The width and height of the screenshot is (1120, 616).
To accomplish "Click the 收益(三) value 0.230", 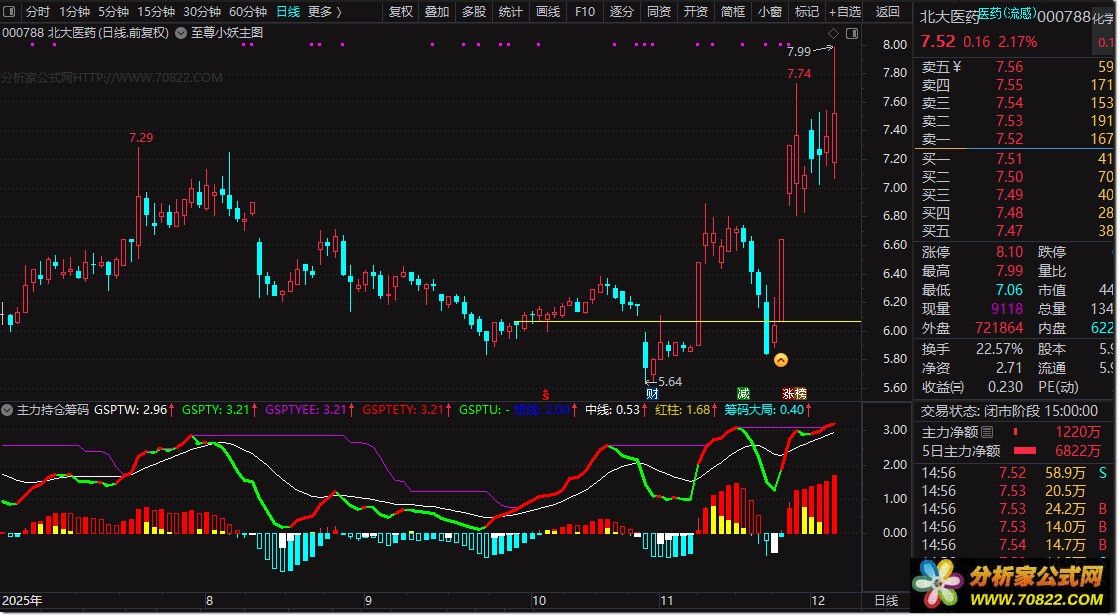I will click(x=1005, y=387).
